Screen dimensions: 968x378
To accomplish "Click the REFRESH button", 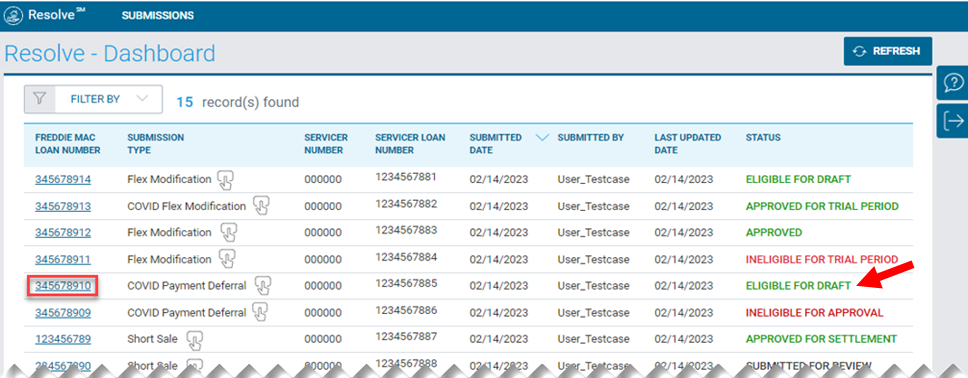I will 888,51.
